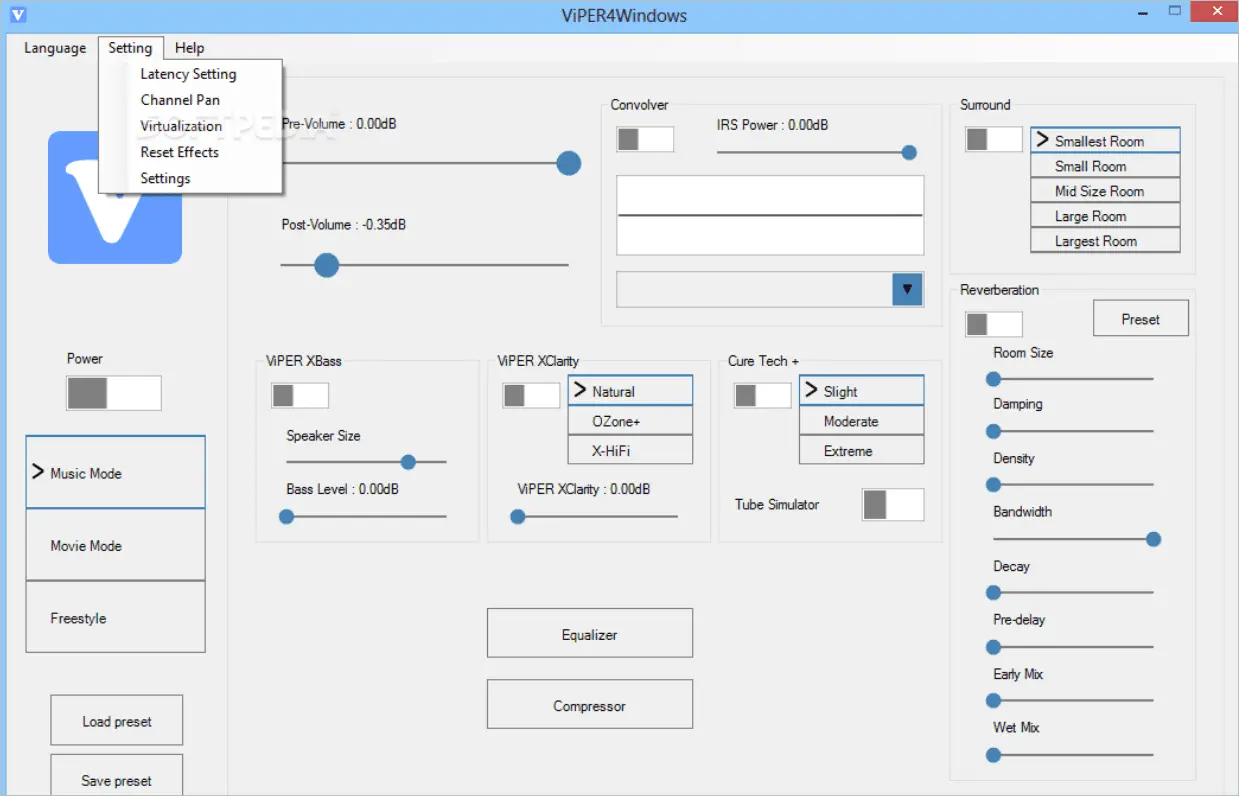
Task: Turn on the Tube Simulator switch
Action: click(893, 505)
